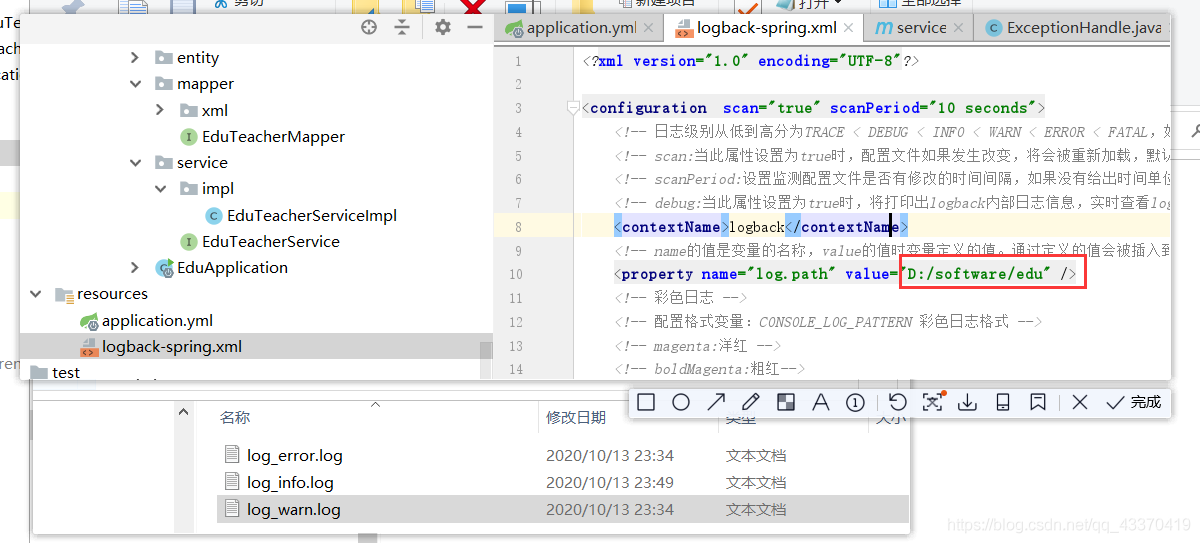Click the log_warn.log file icon
This screenshot has width=1200, height=543.
click(x=232, y=509)
